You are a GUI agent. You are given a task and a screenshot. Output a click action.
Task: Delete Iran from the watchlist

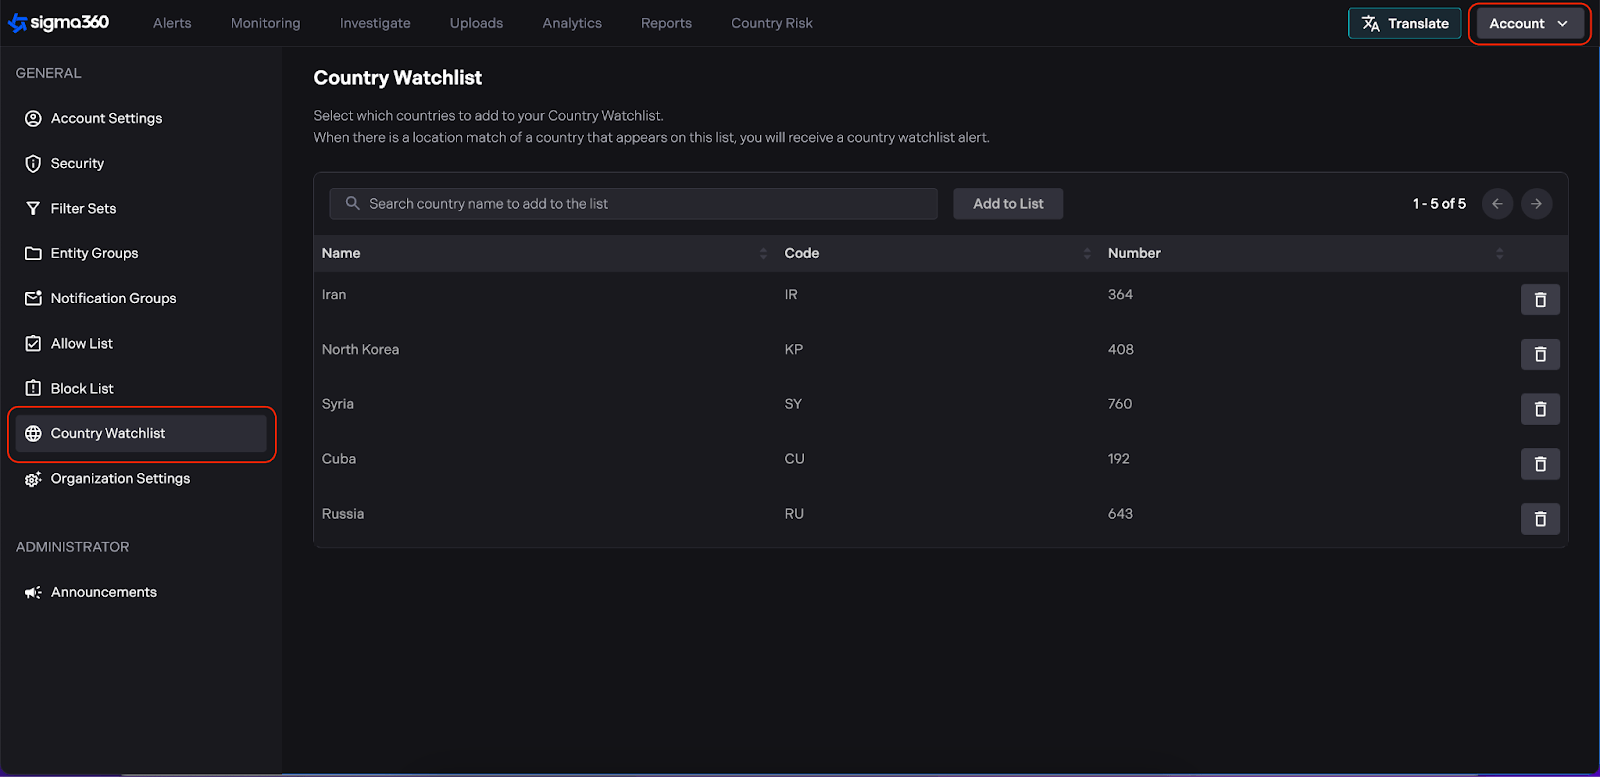(x=1540, y=300)
